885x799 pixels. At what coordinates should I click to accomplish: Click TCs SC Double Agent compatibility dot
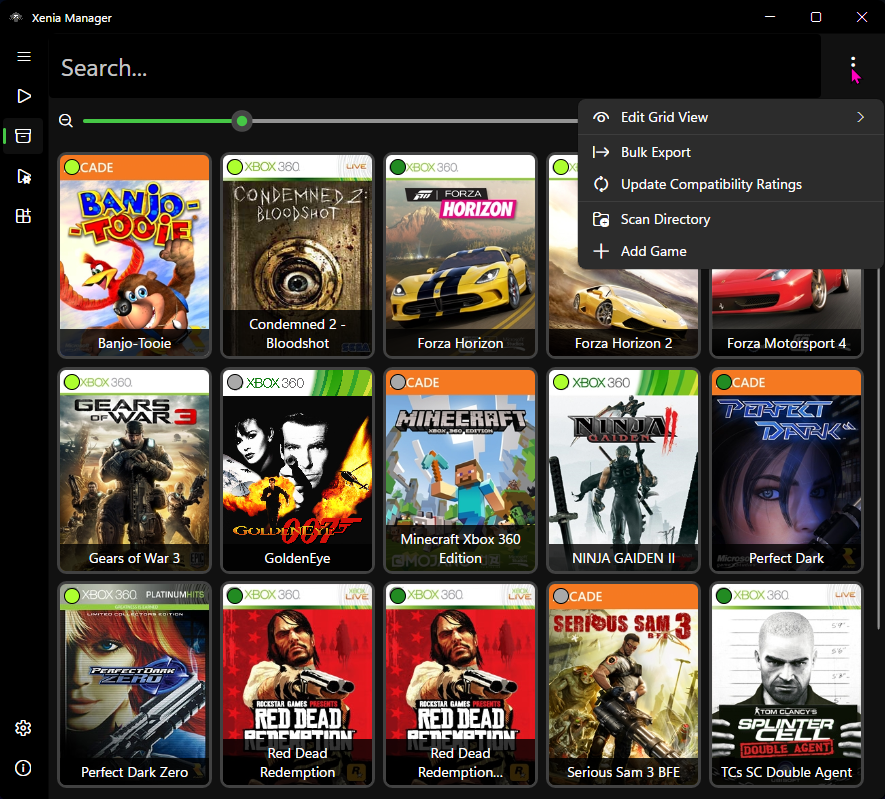(x=724, y=596)
